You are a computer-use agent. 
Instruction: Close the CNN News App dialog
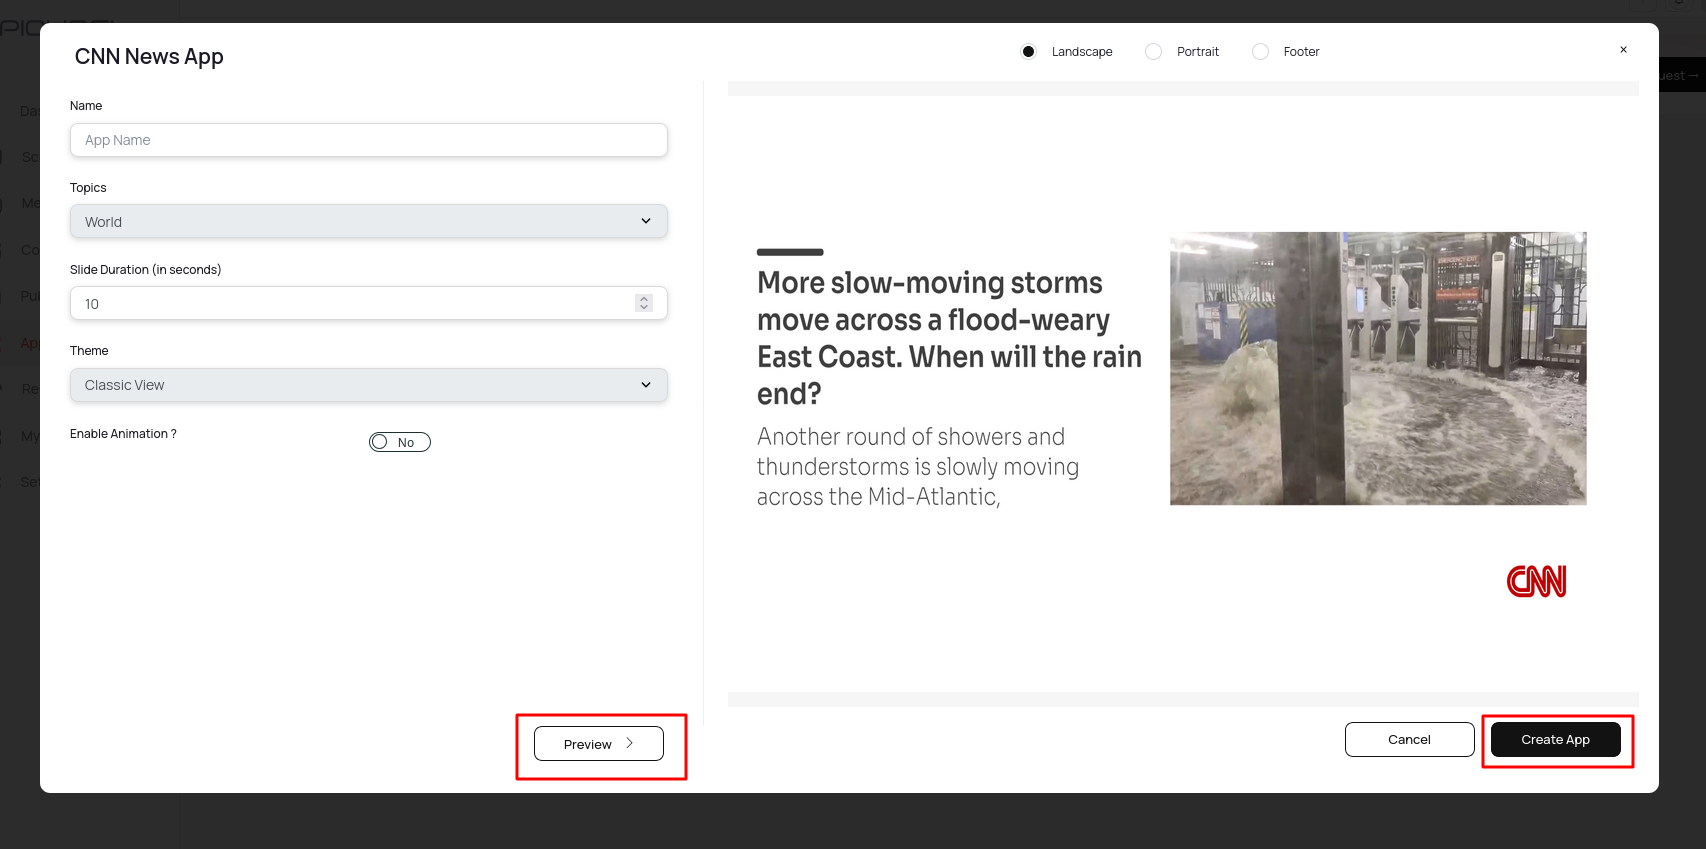(x=1623, y=50)
